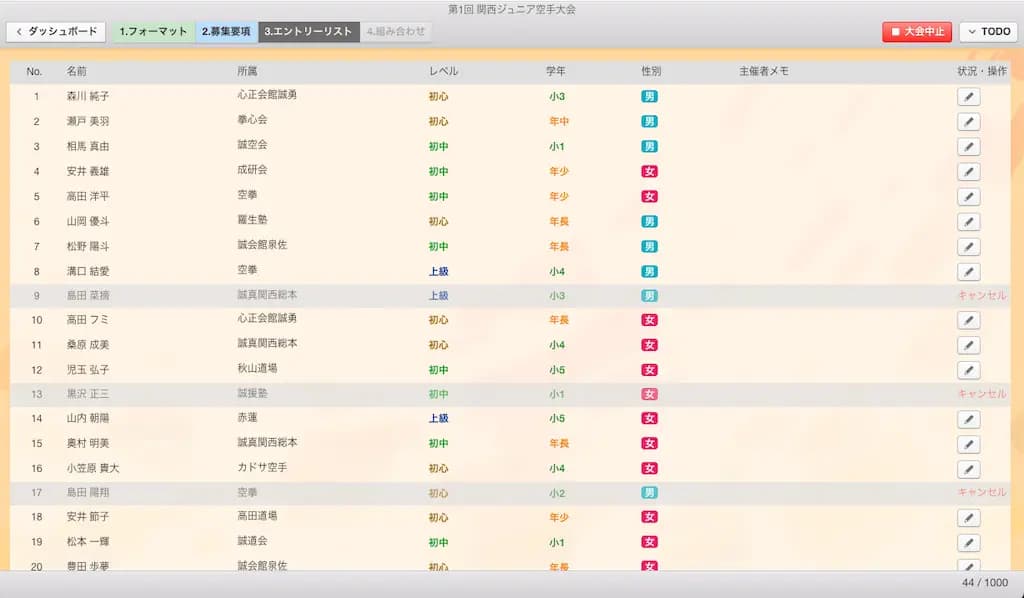This screenshot has width=1024, height=598.
Task: Open the 2.募集要項 tab
Action: (226, 31)
